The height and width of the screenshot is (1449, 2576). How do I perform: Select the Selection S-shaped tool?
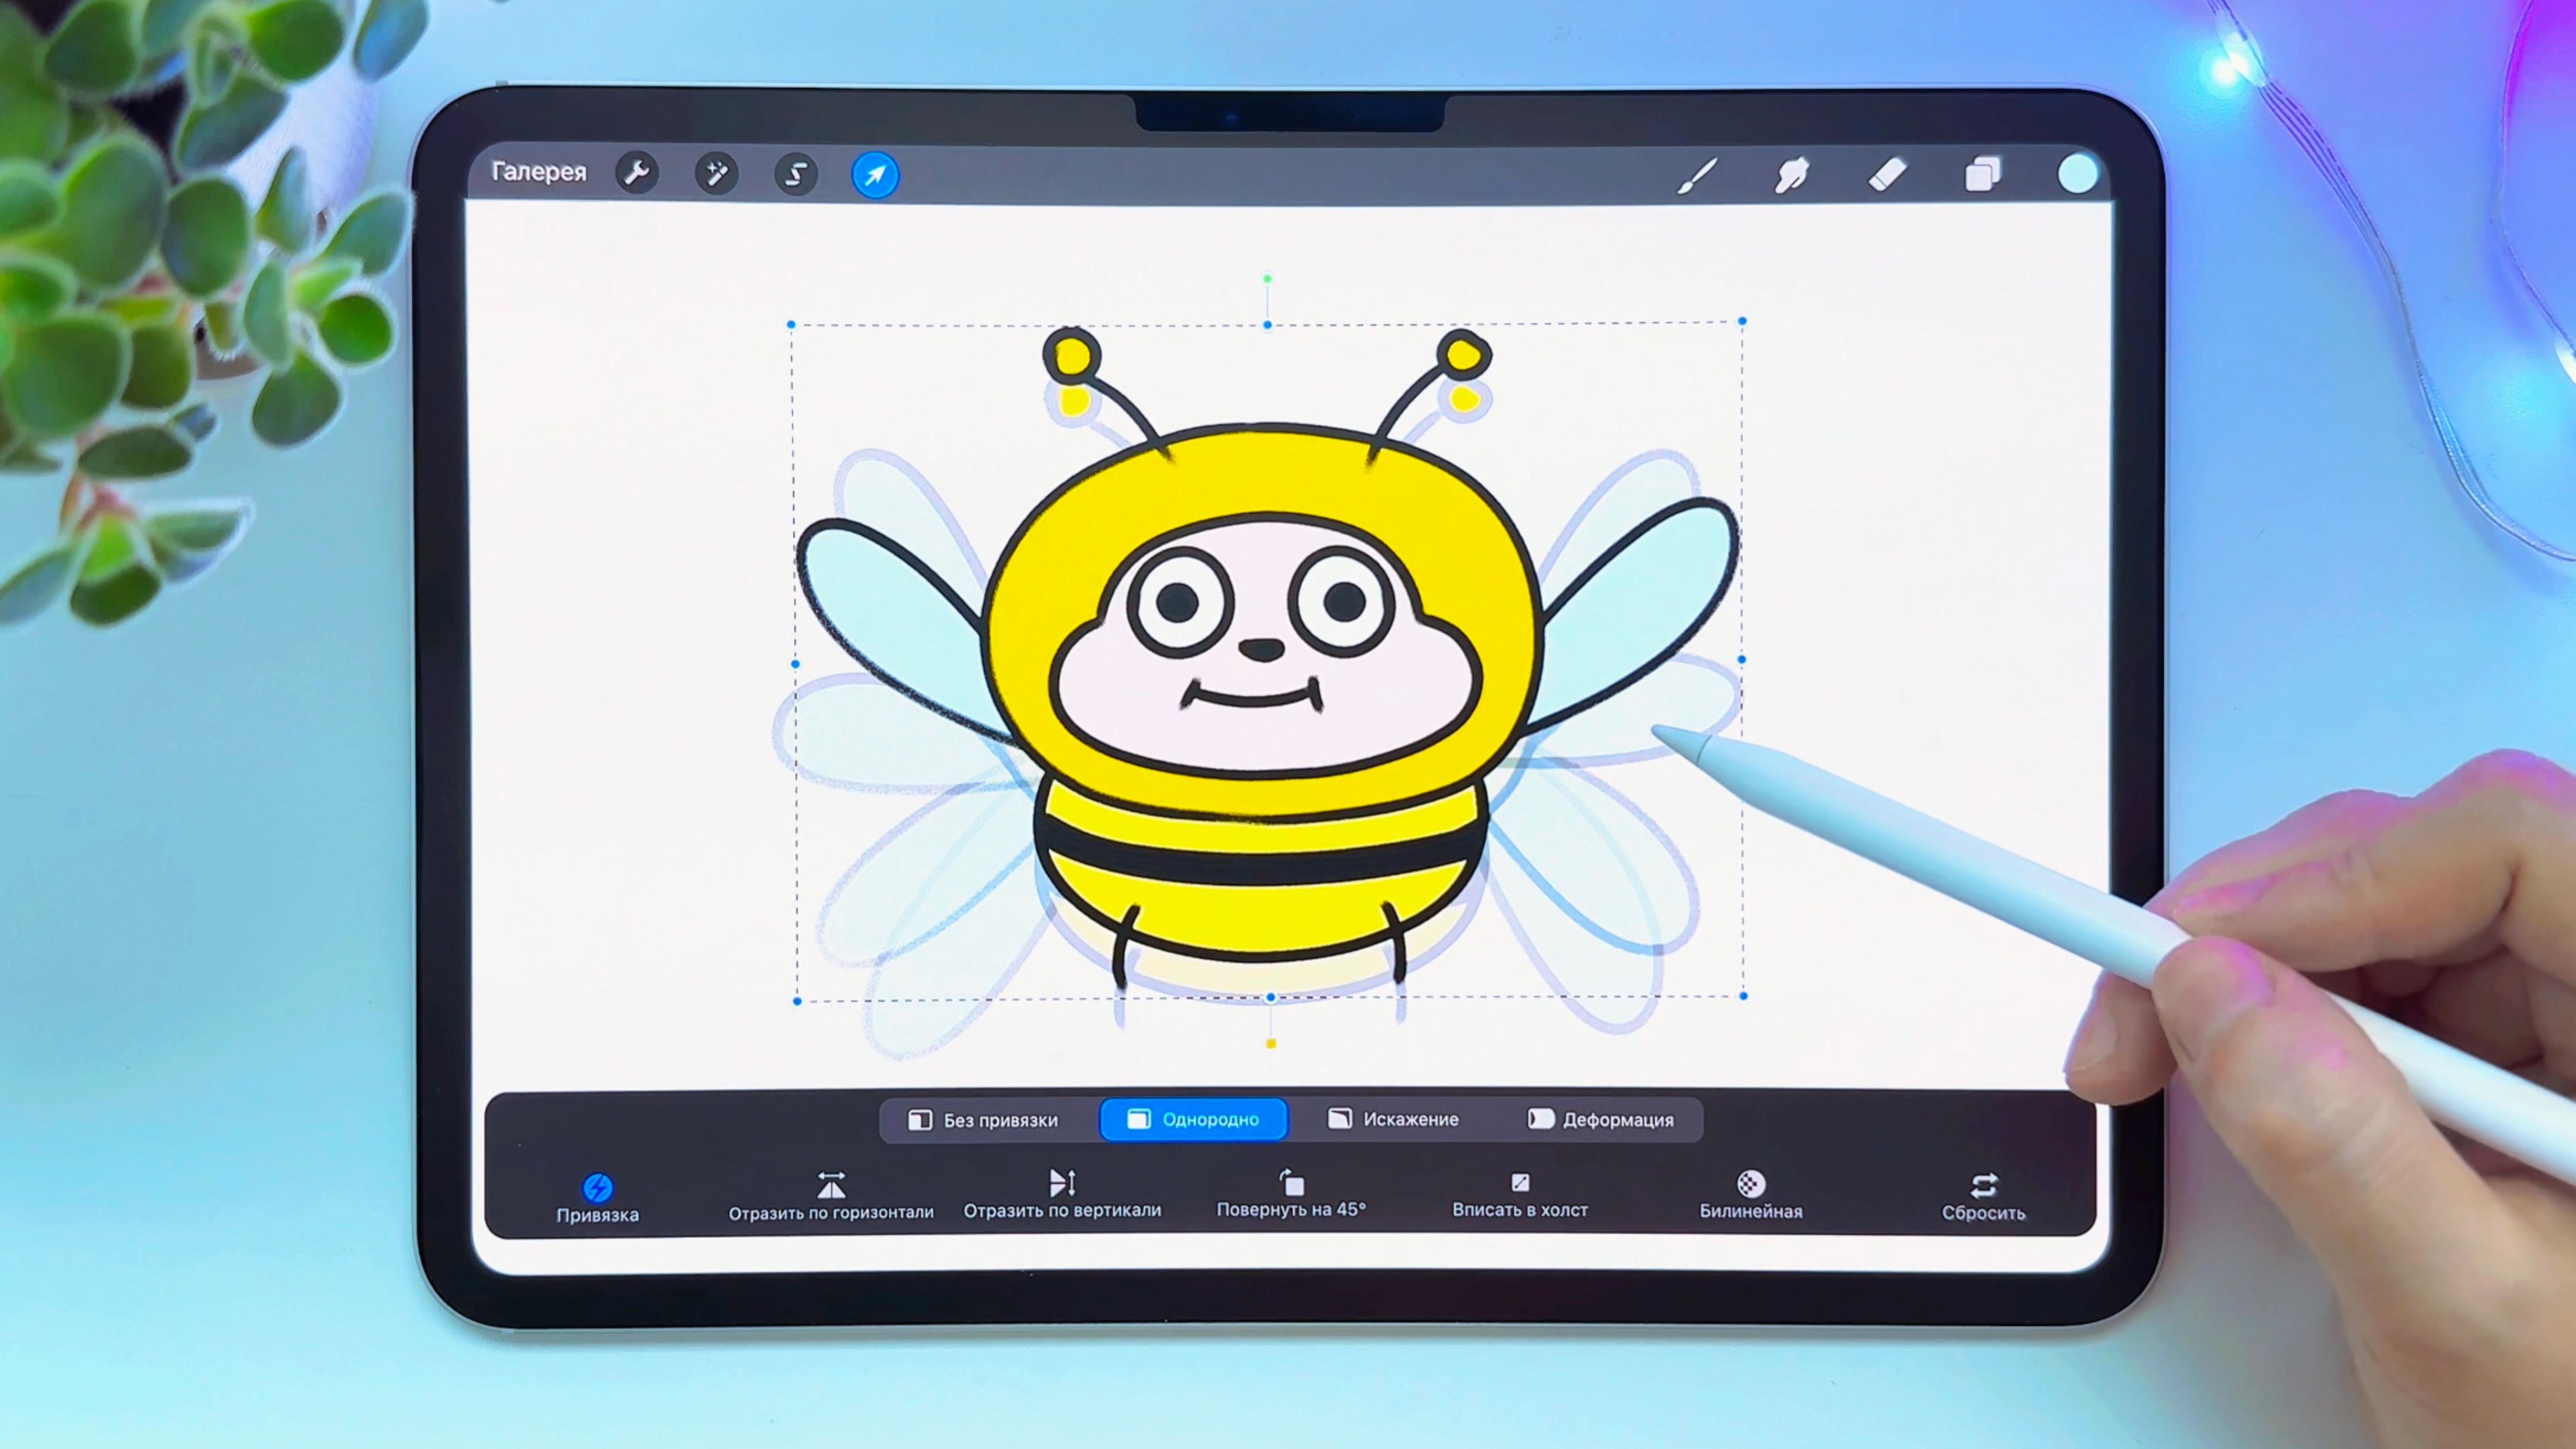tap(796, 175)
